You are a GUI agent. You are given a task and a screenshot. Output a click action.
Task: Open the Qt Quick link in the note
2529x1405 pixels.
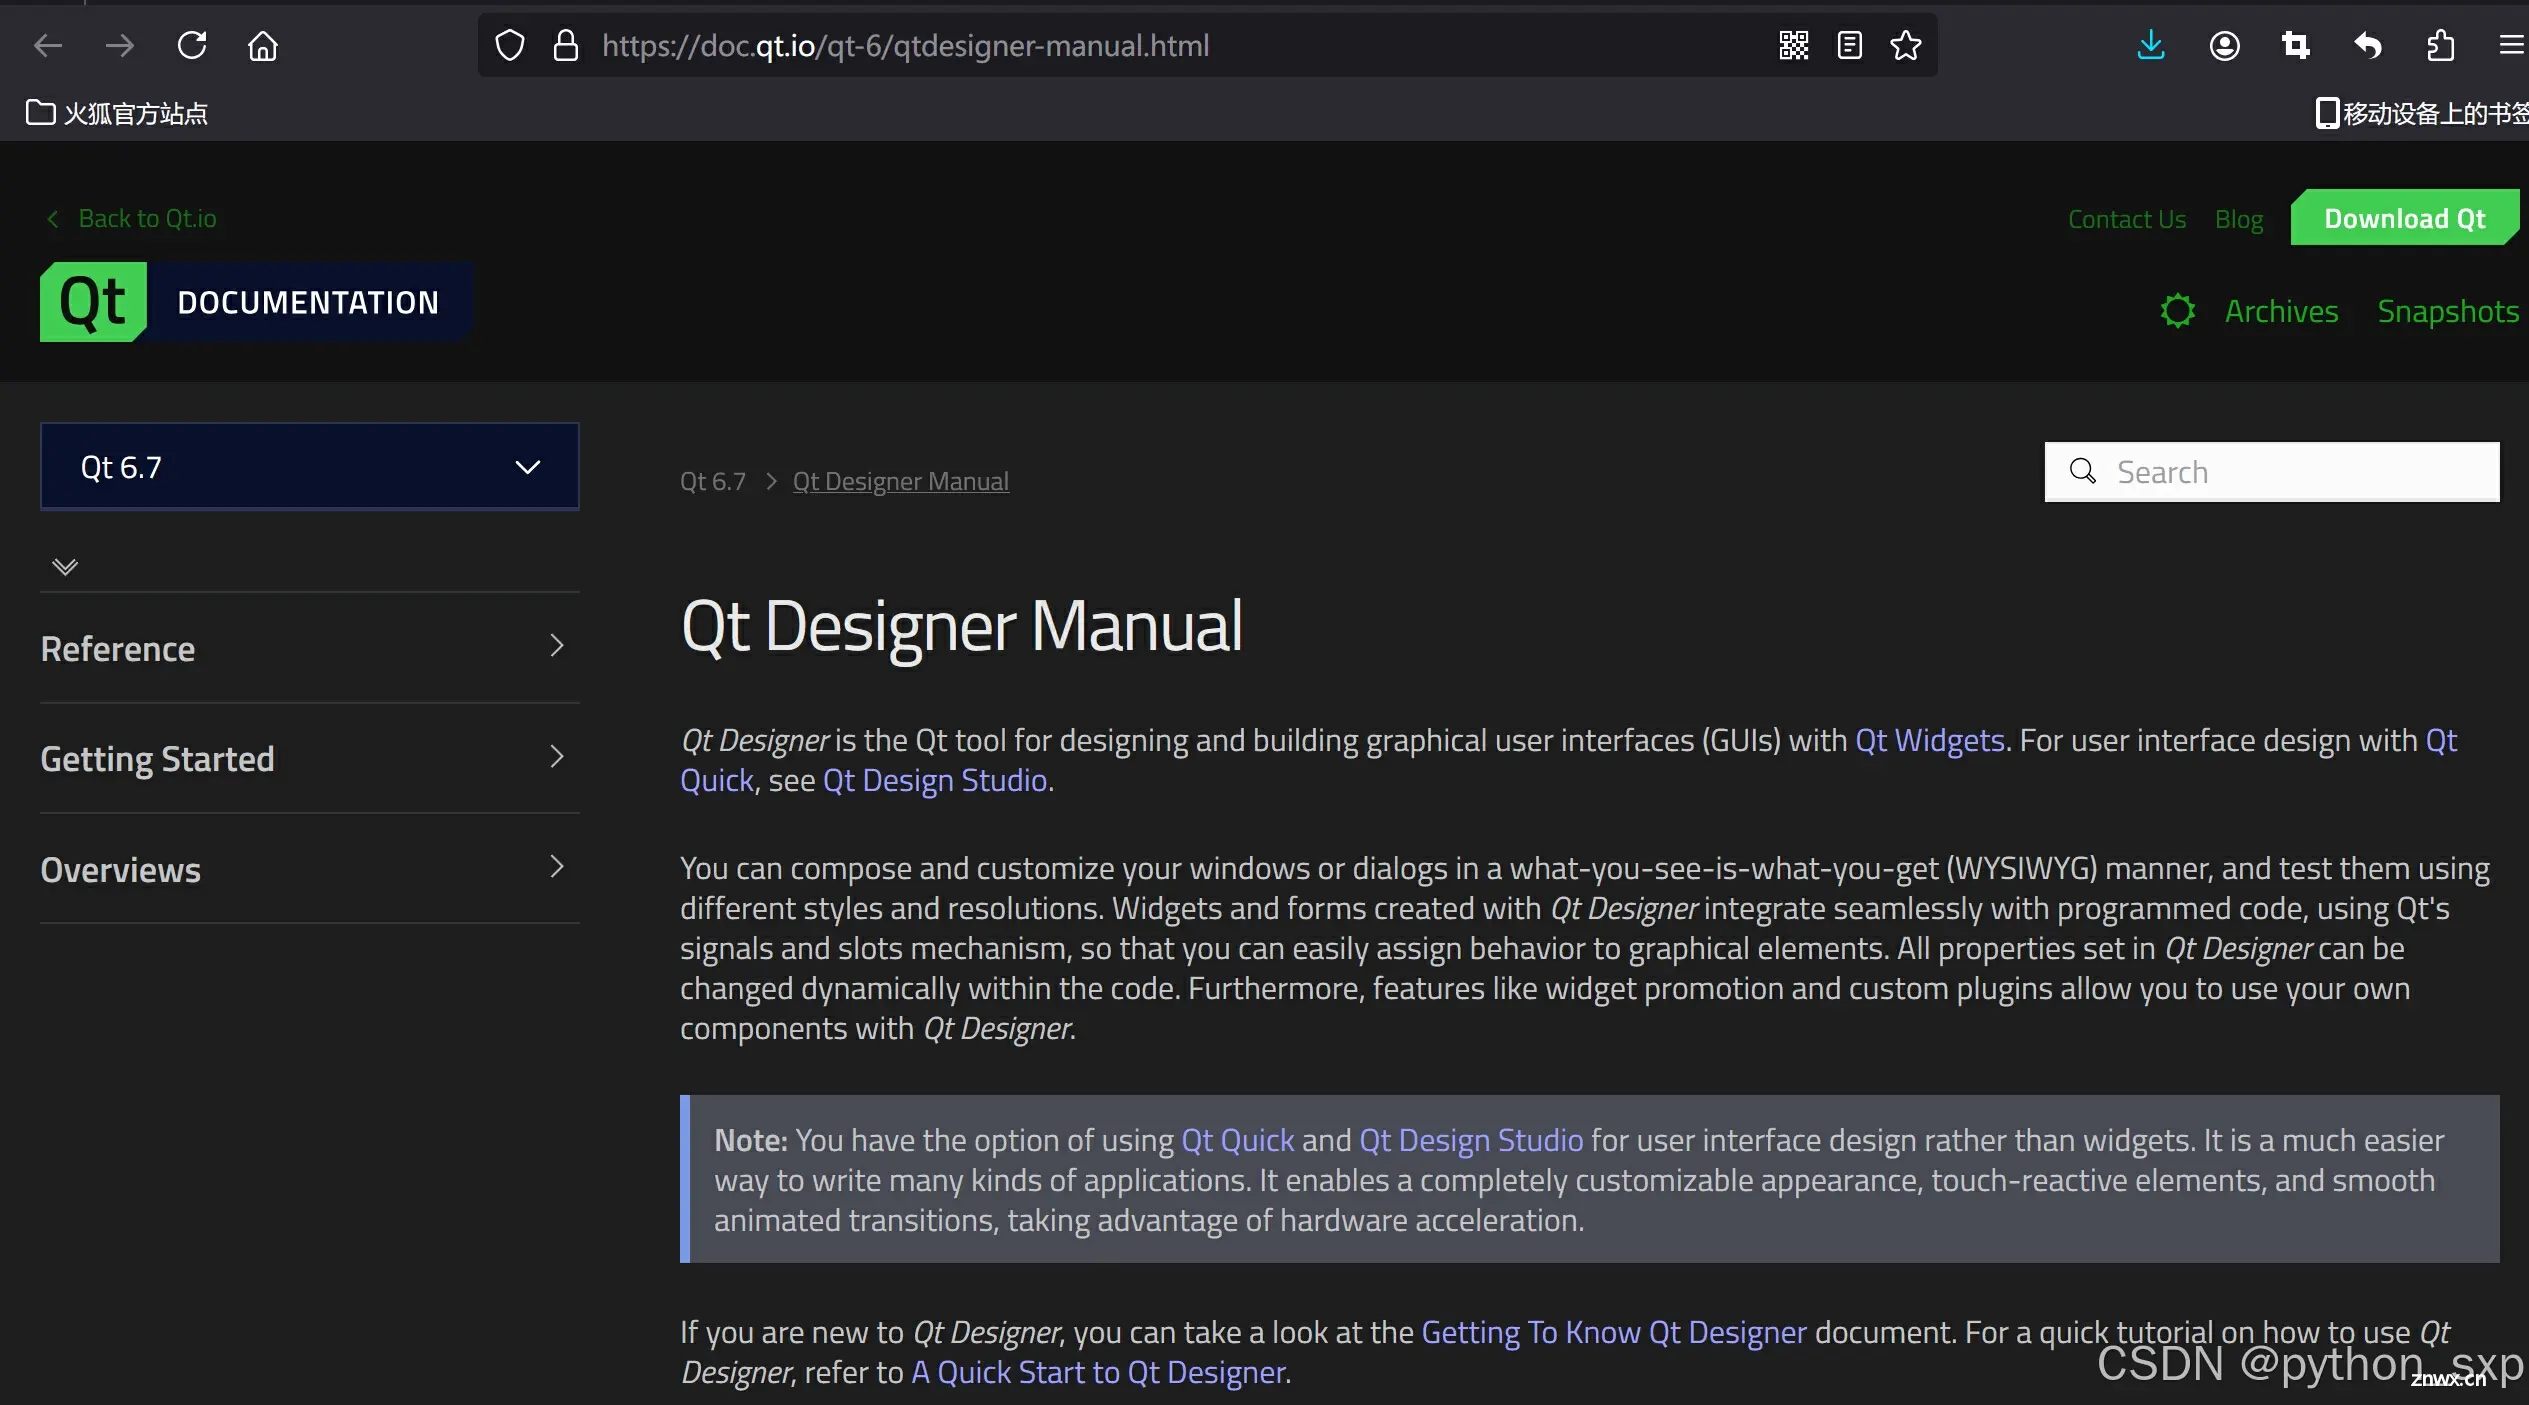(x=1238, y=1140)
